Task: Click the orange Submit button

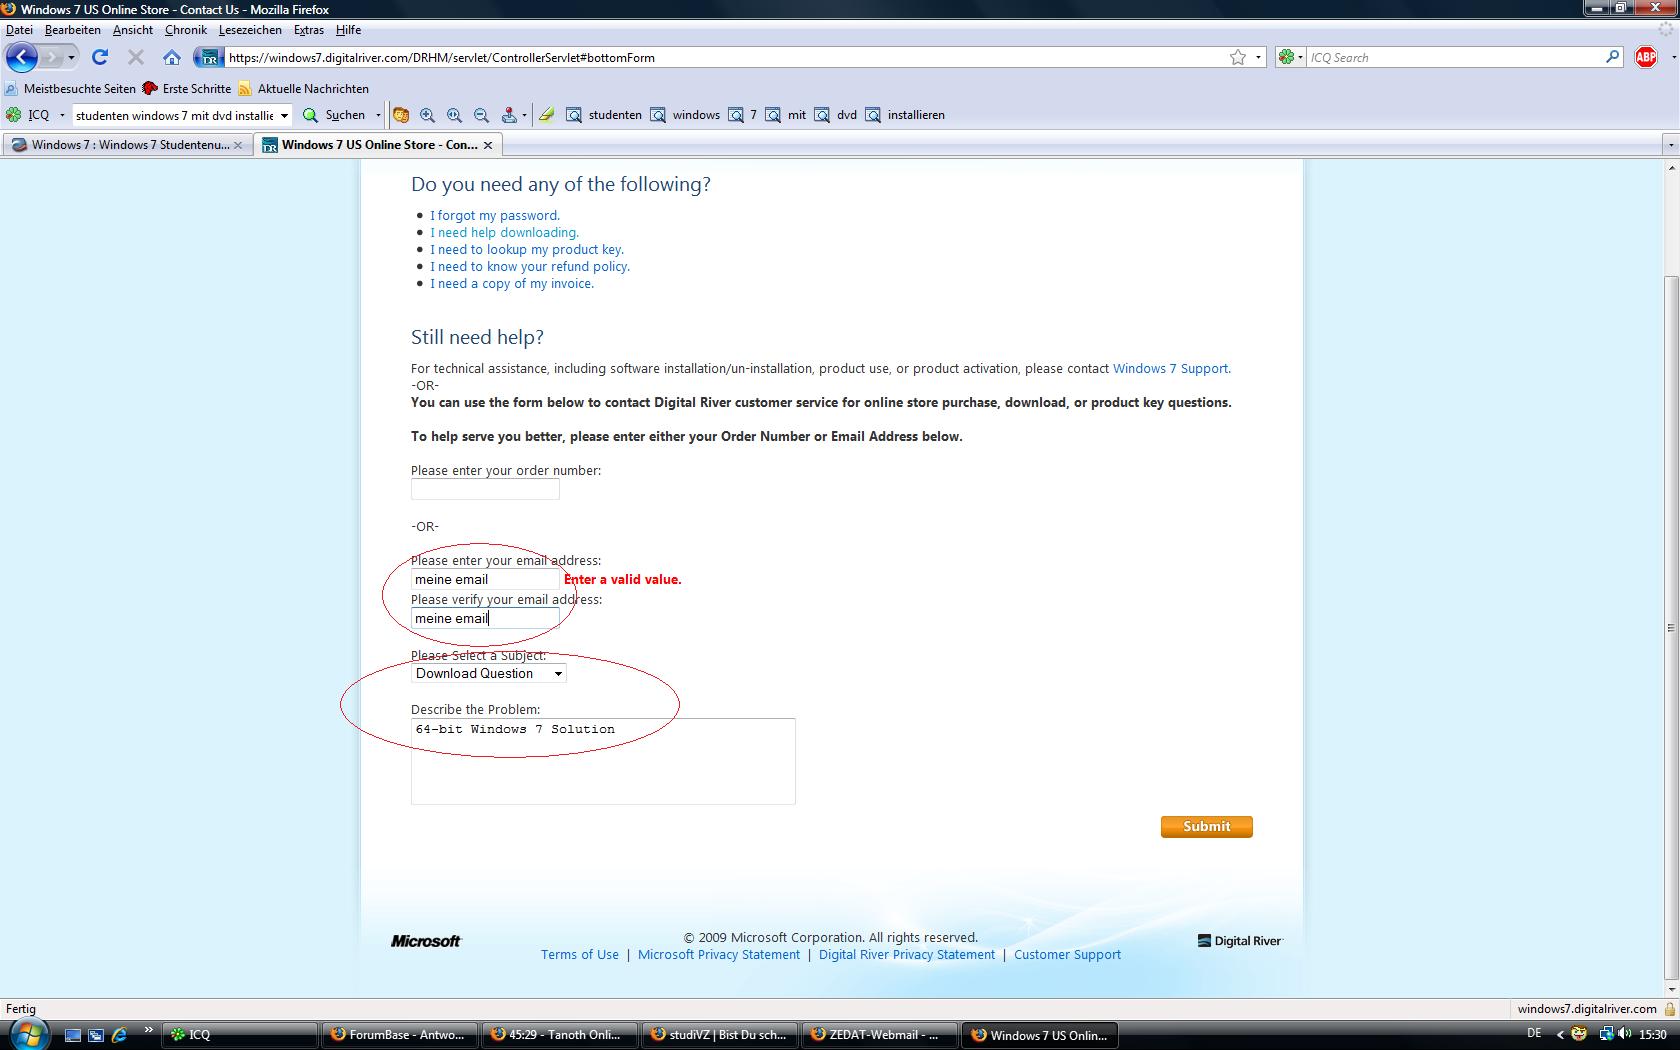Action: pos(1206,827)
